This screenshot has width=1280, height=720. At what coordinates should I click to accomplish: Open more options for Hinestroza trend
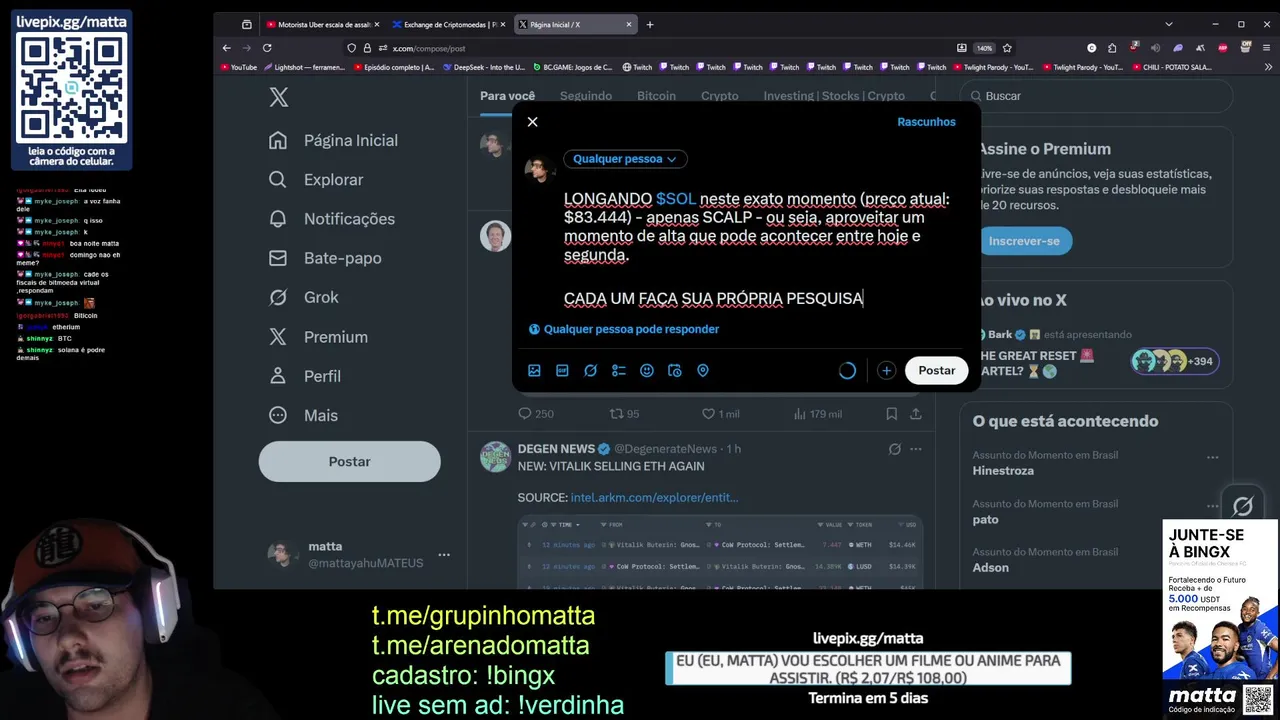(1212, 457)
